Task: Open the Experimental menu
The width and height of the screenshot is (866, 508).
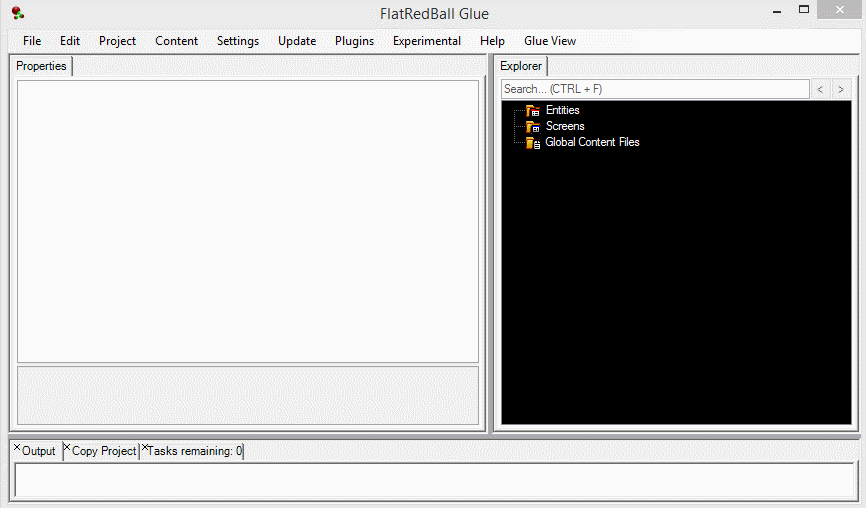Action: pyautogui.click(x=426, y=41)
